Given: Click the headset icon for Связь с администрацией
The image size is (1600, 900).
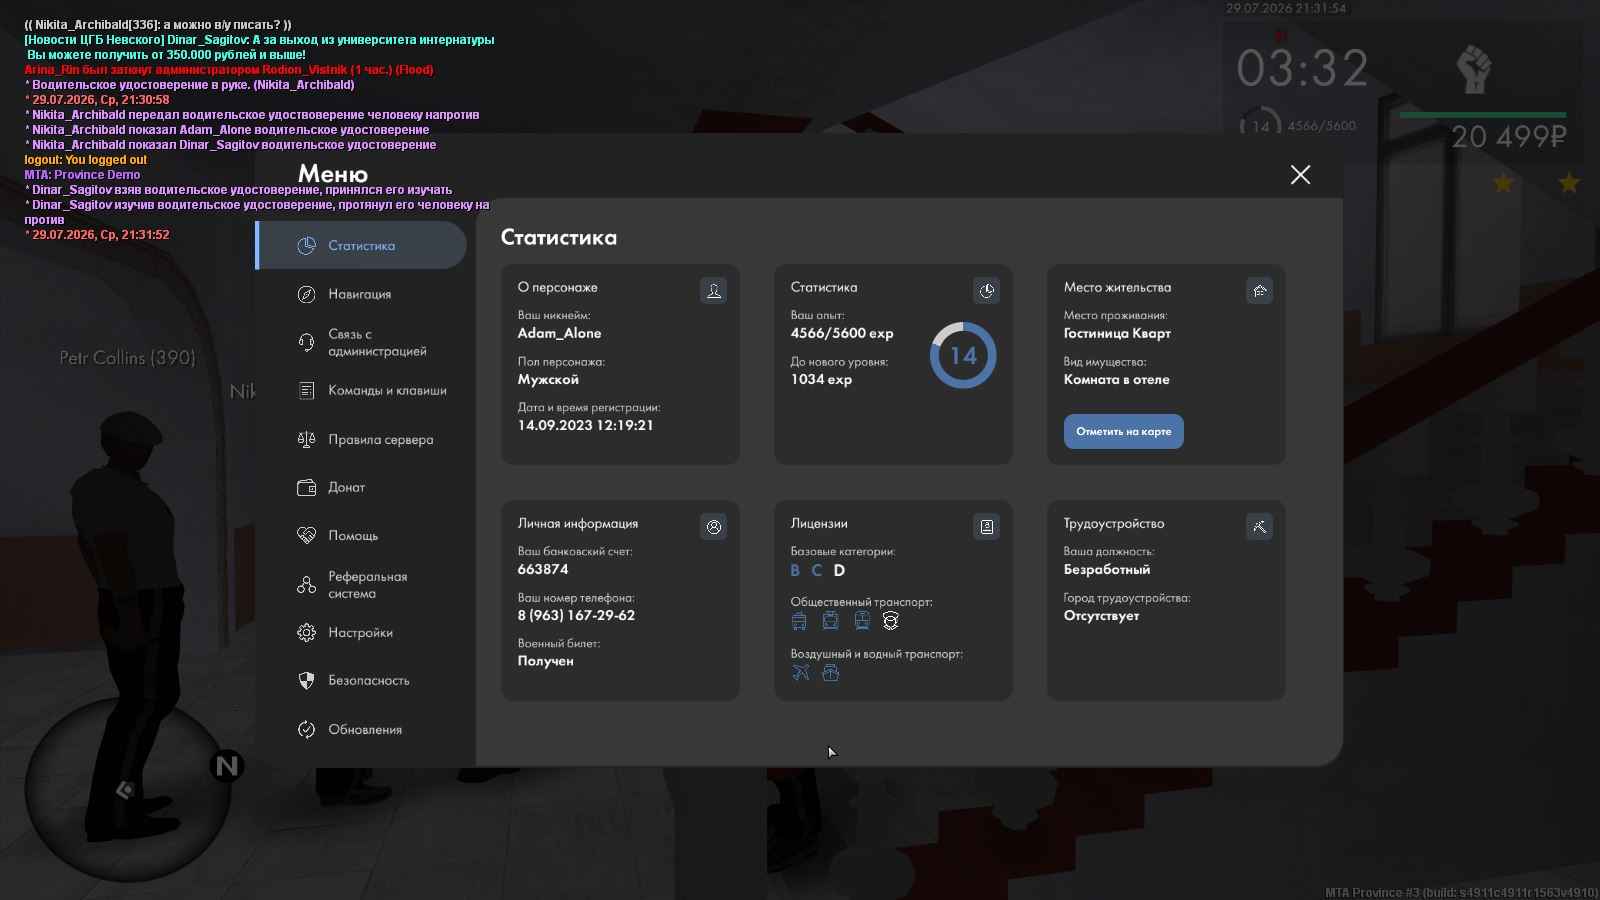Looking at the screenshot, I should coord(306,342).
